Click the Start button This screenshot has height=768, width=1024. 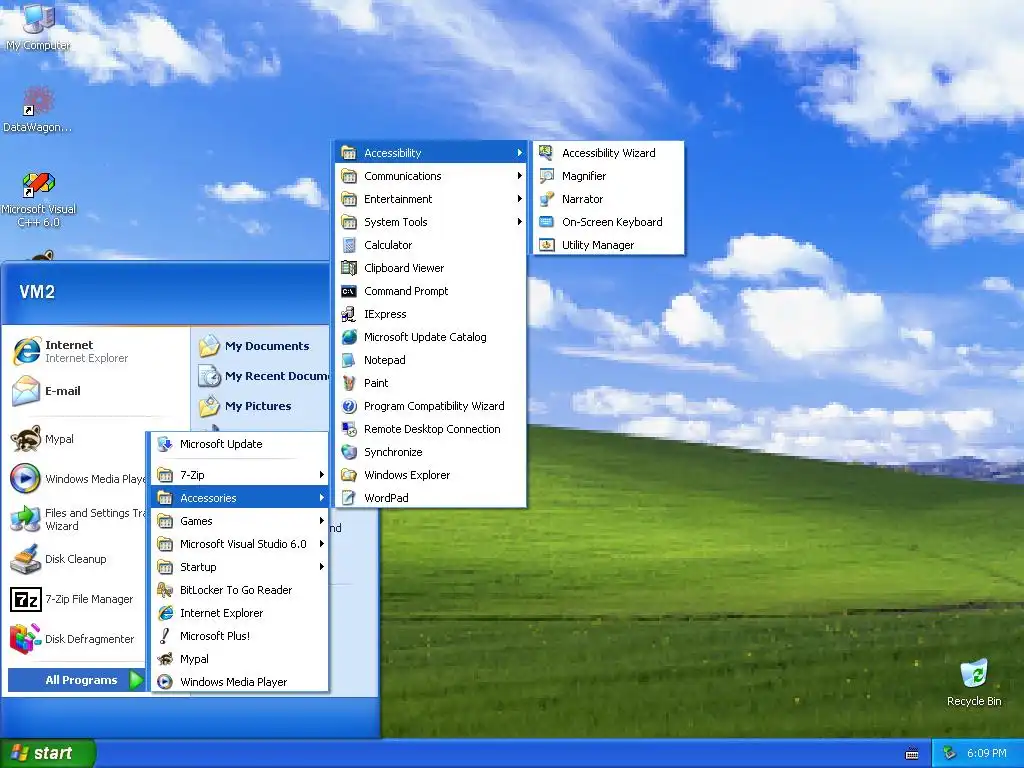coord(48,753)
